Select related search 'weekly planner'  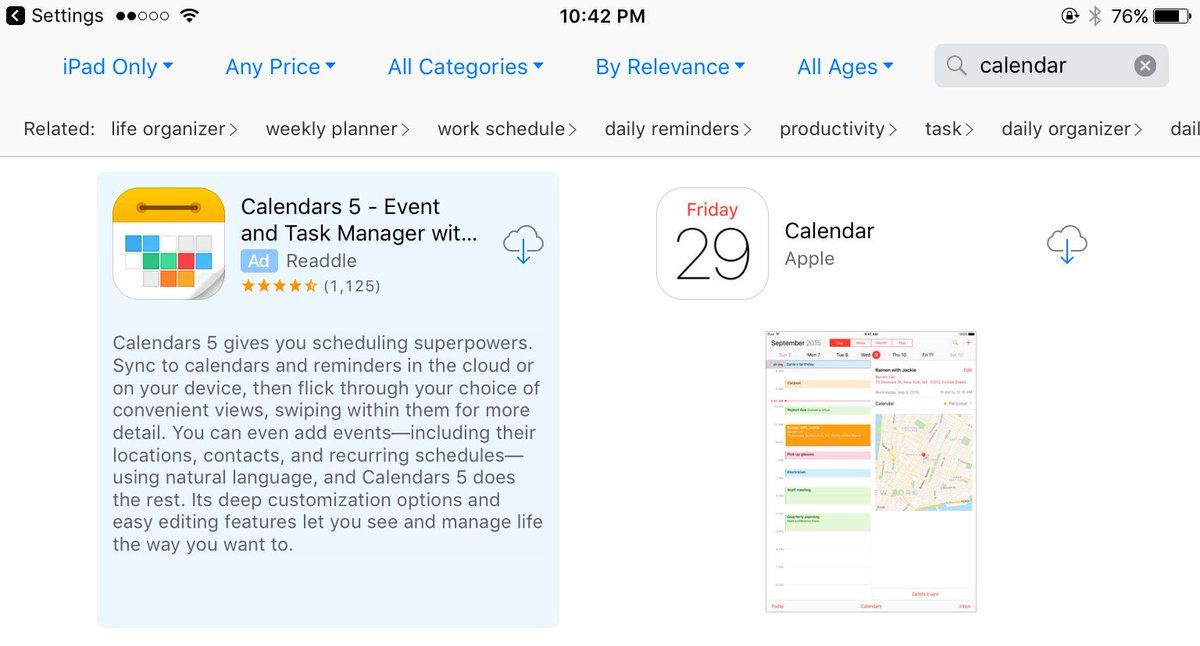point(338,129)
